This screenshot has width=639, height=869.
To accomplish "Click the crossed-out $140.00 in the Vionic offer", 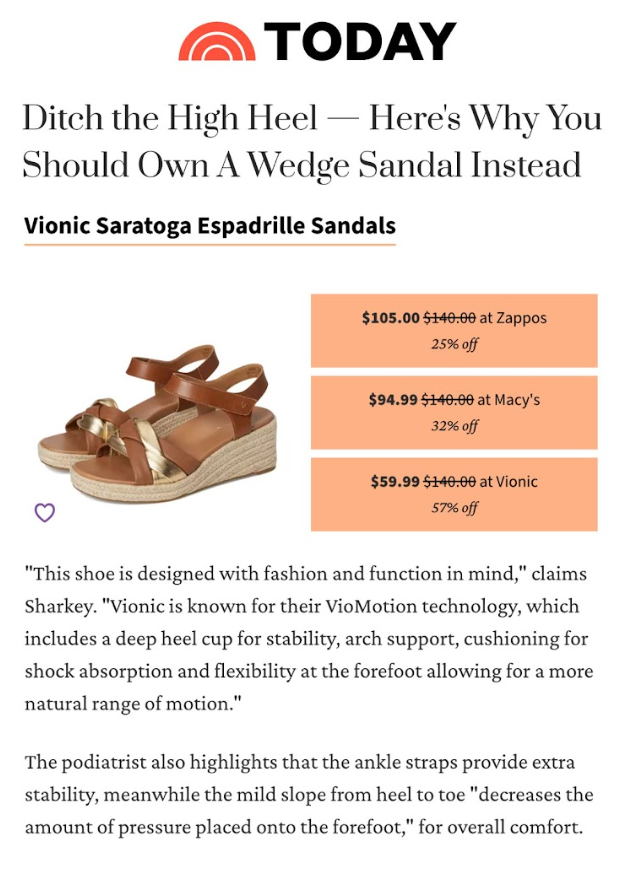I will pyautogui.click(x=451, y=482).
